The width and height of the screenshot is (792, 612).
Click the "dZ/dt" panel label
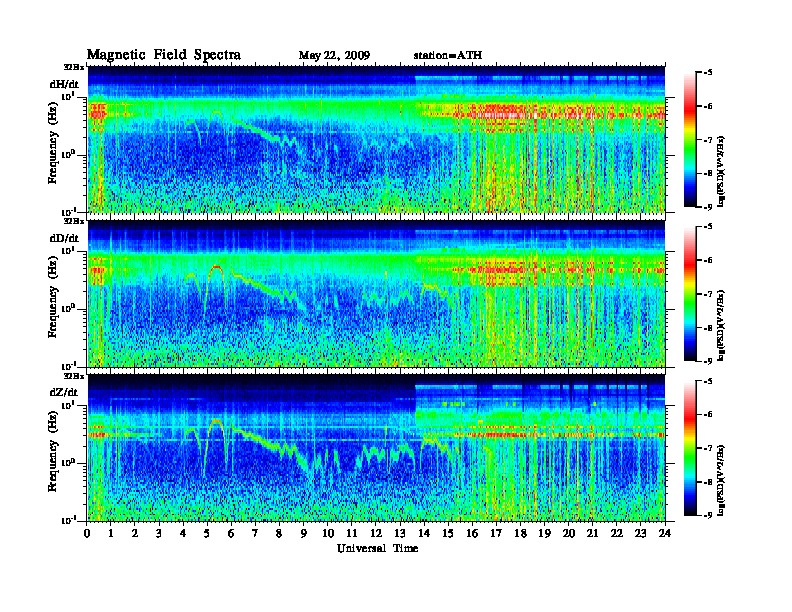(x=64, y=392)
